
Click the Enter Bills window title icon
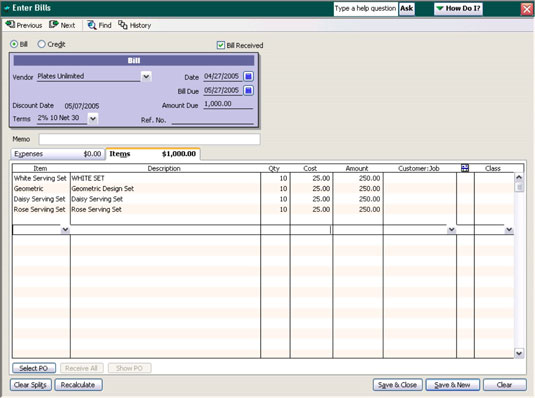(x=6, y=8)
